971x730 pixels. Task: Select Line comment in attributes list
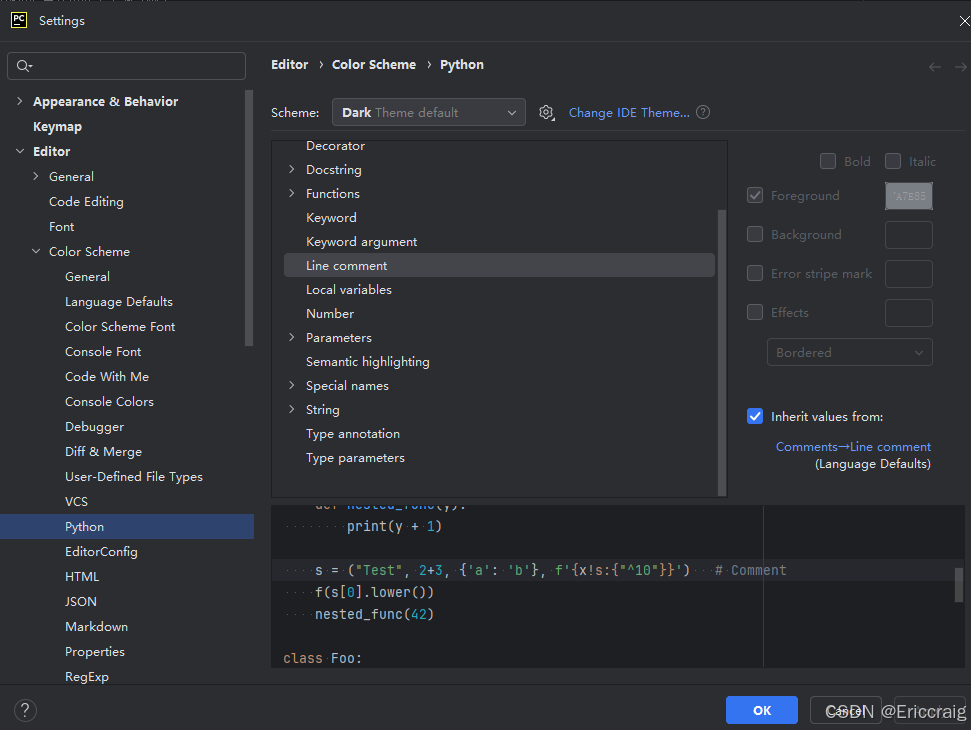click(x=499, y=265)
